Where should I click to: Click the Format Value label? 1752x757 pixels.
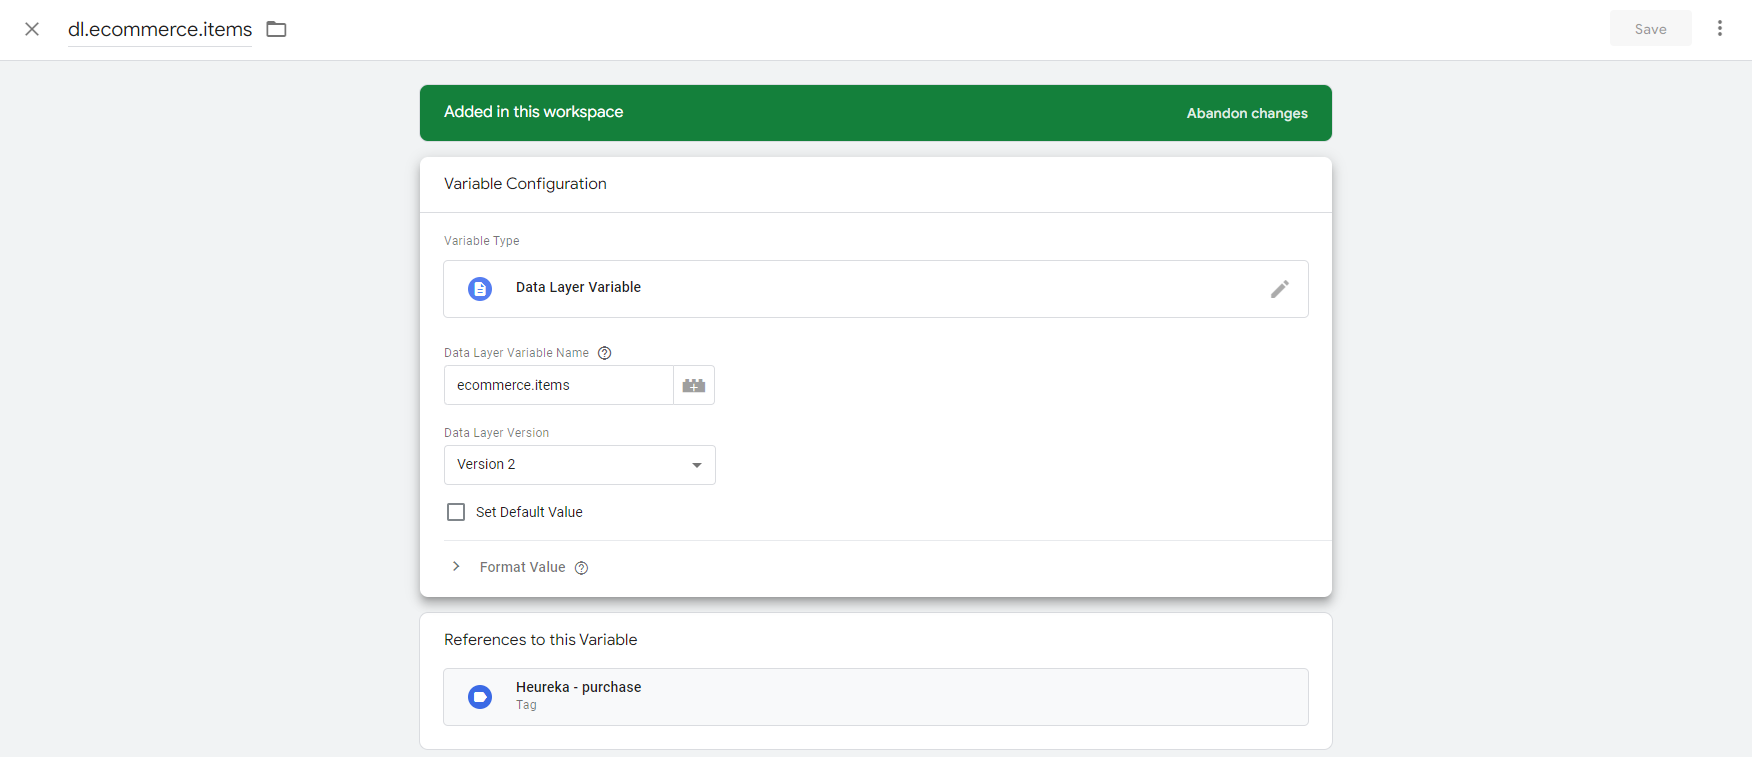coord(522,567)
